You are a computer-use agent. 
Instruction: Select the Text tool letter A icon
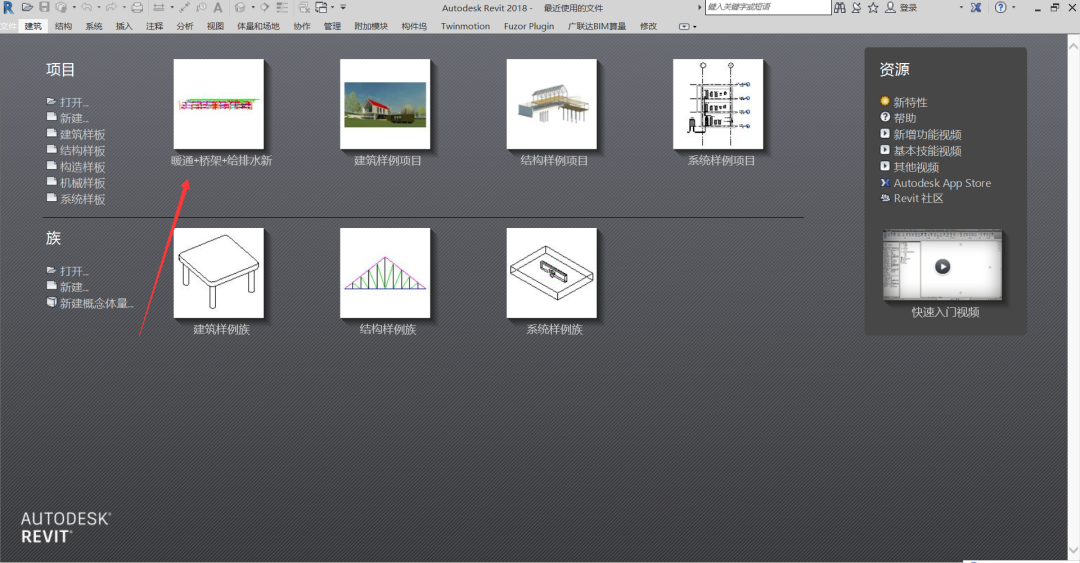click(x=218, y=8)
